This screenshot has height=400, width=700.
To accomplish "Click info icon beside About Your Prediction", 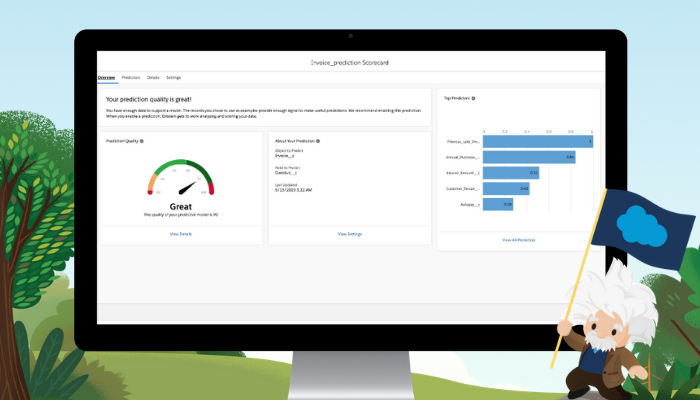I will 318,141.
